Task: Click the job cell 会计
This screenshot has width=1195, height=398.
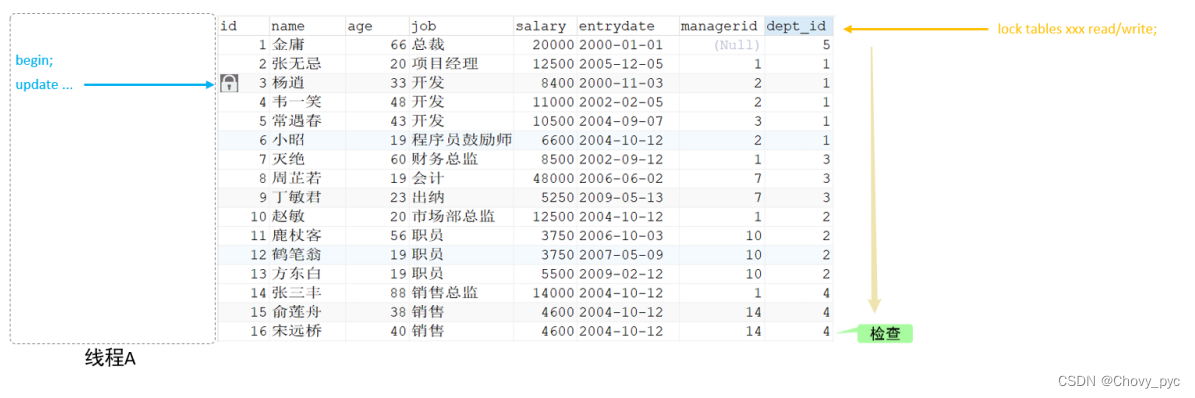Action: tap(461, 178)
